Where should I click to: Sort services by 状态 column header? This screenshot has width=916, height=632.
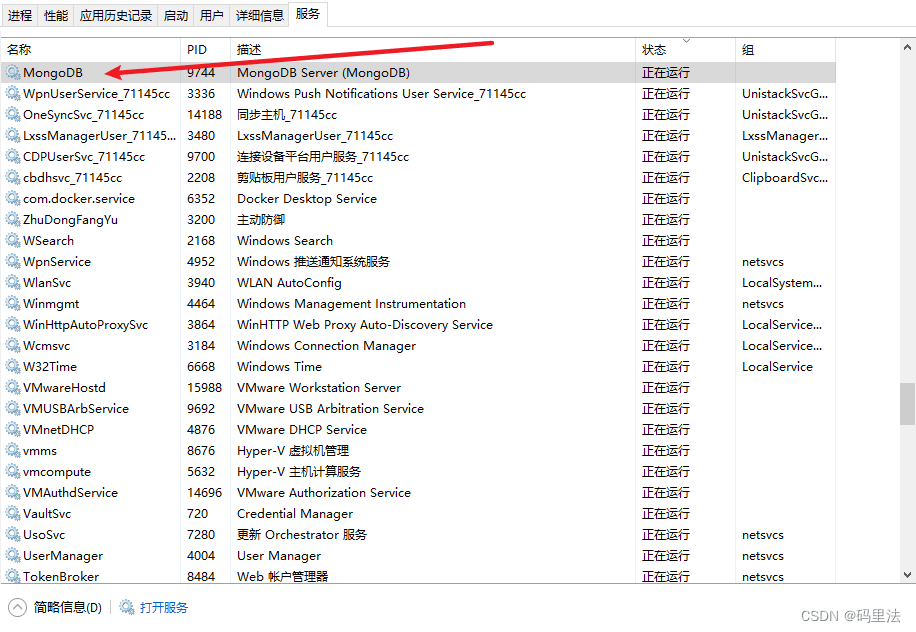click(x=654, y=50)
